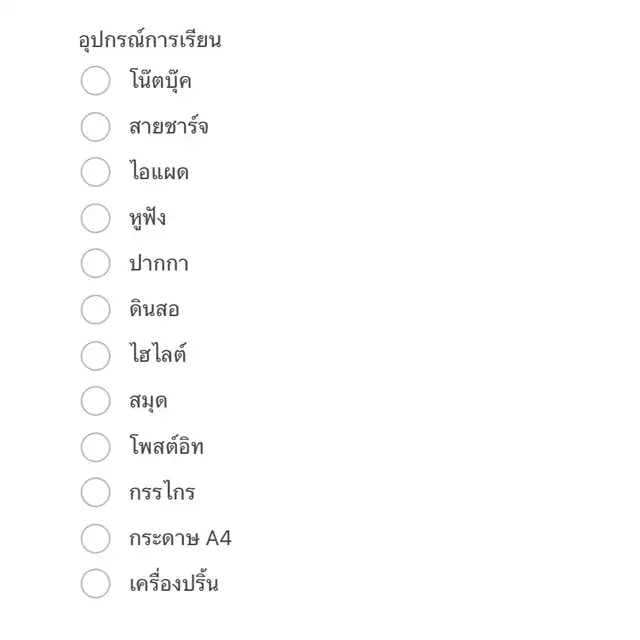This screenshot has height=640, width=640.
Task: Pick the สมุด radio option
Action: [x=96, y=401]
